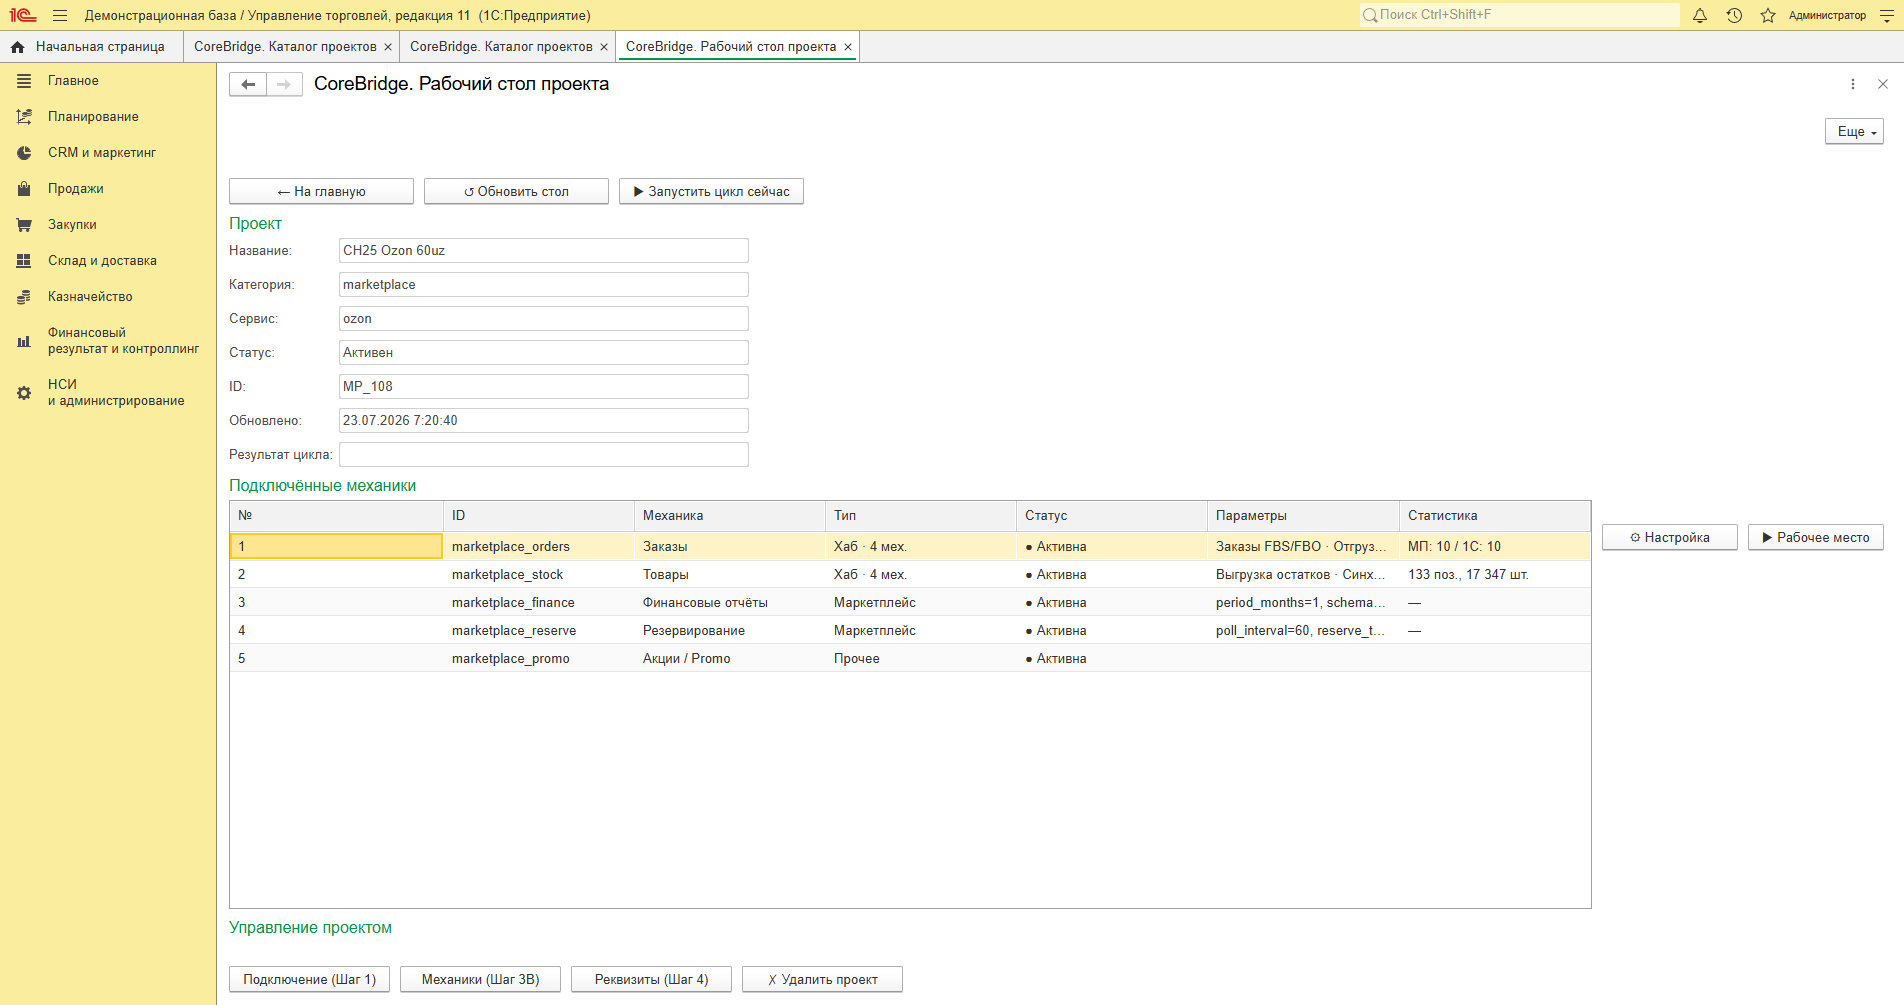
Task: Close the first Каталог проектов tab
Action: click(x=388, y=47)
